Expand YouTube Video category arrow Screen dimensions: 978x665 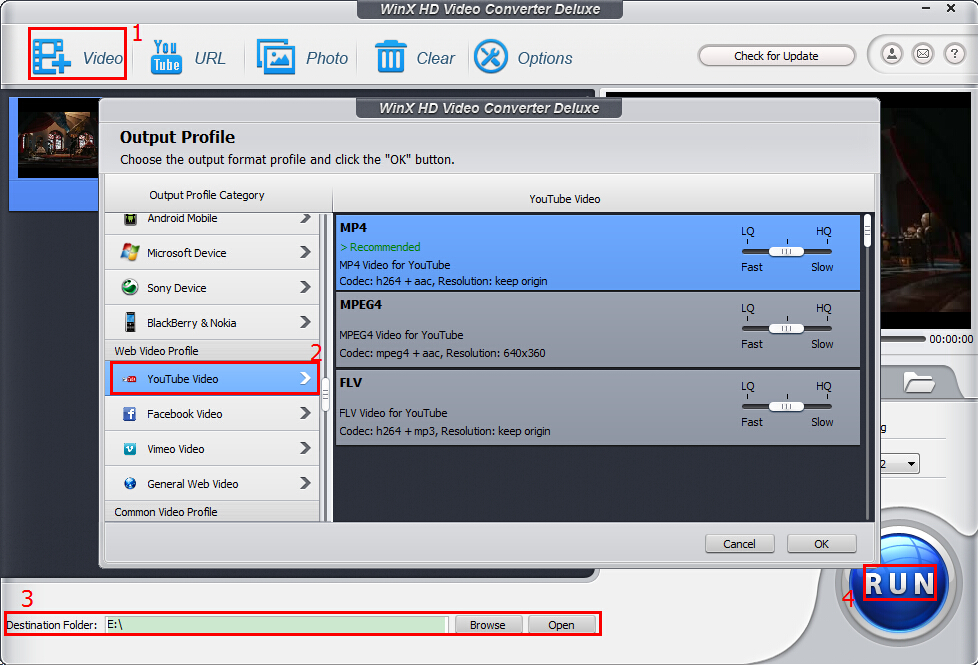[305, 379]
